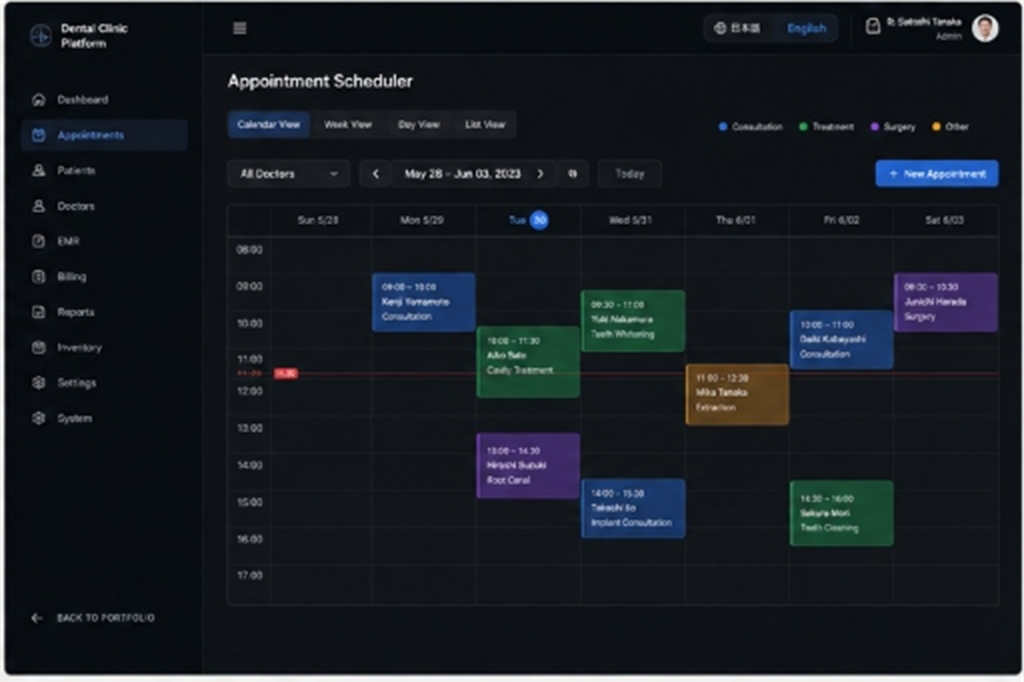This screenshot has height=682, width=1024.
Task: Open Friday 10:00 - 11:00 Consultation appointment
Action: point(841,340)
